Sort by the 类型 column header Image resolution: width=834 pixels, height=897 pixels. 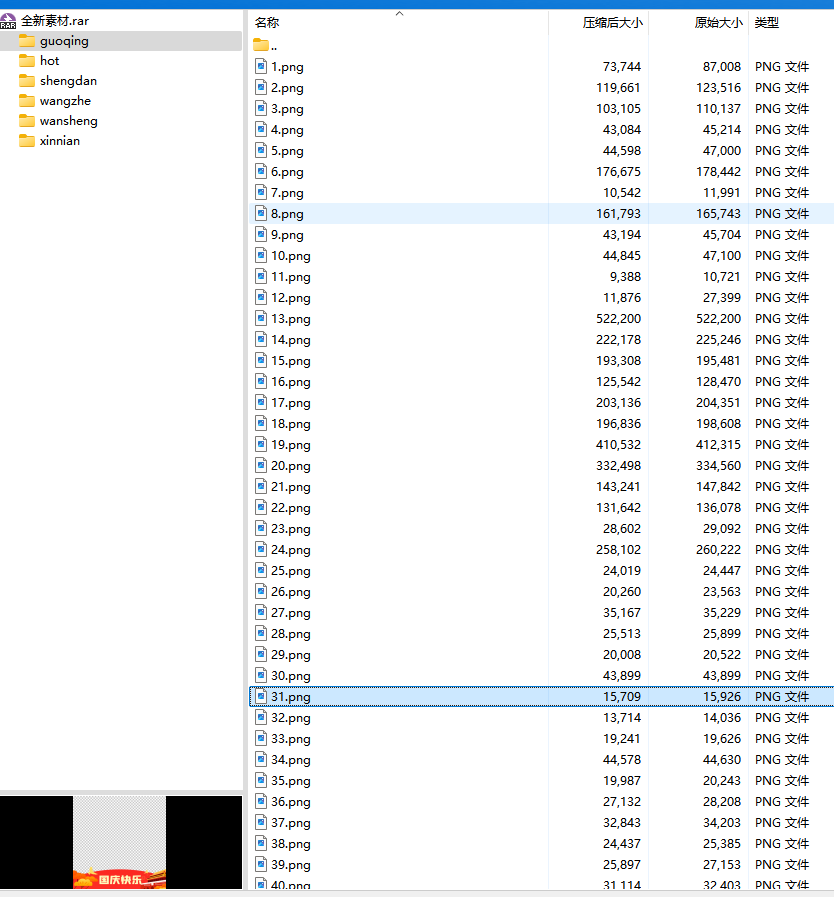tap(767, 23)
